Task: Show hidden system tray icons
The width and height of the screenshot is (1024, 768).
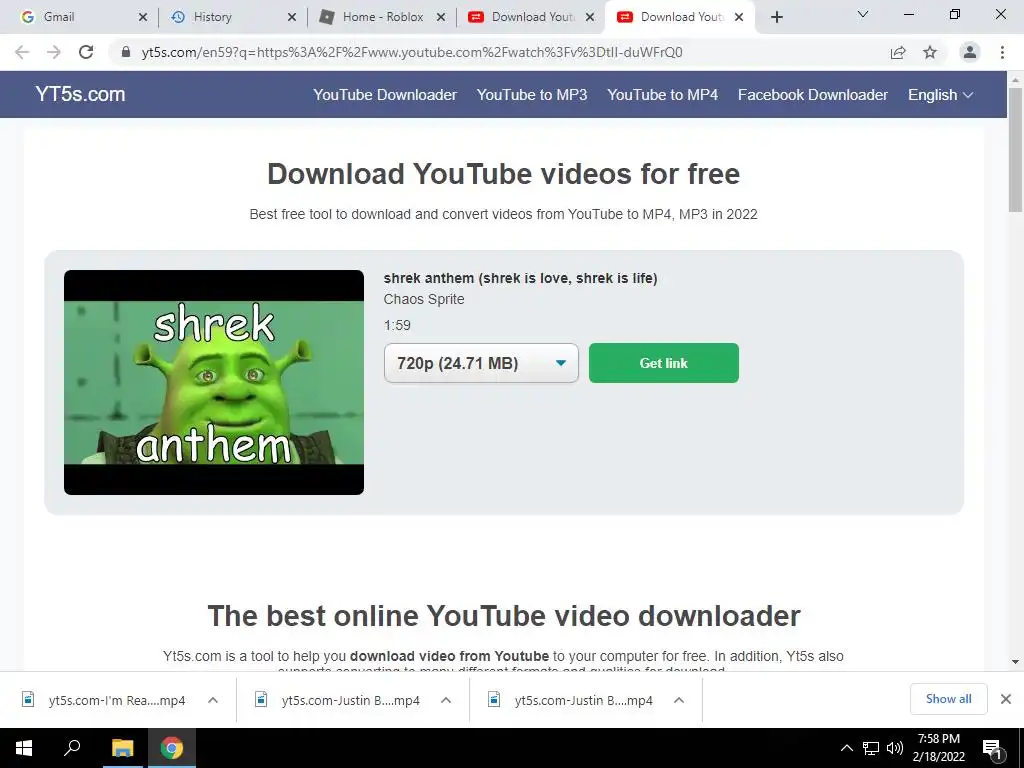Action: pos(846,748)
